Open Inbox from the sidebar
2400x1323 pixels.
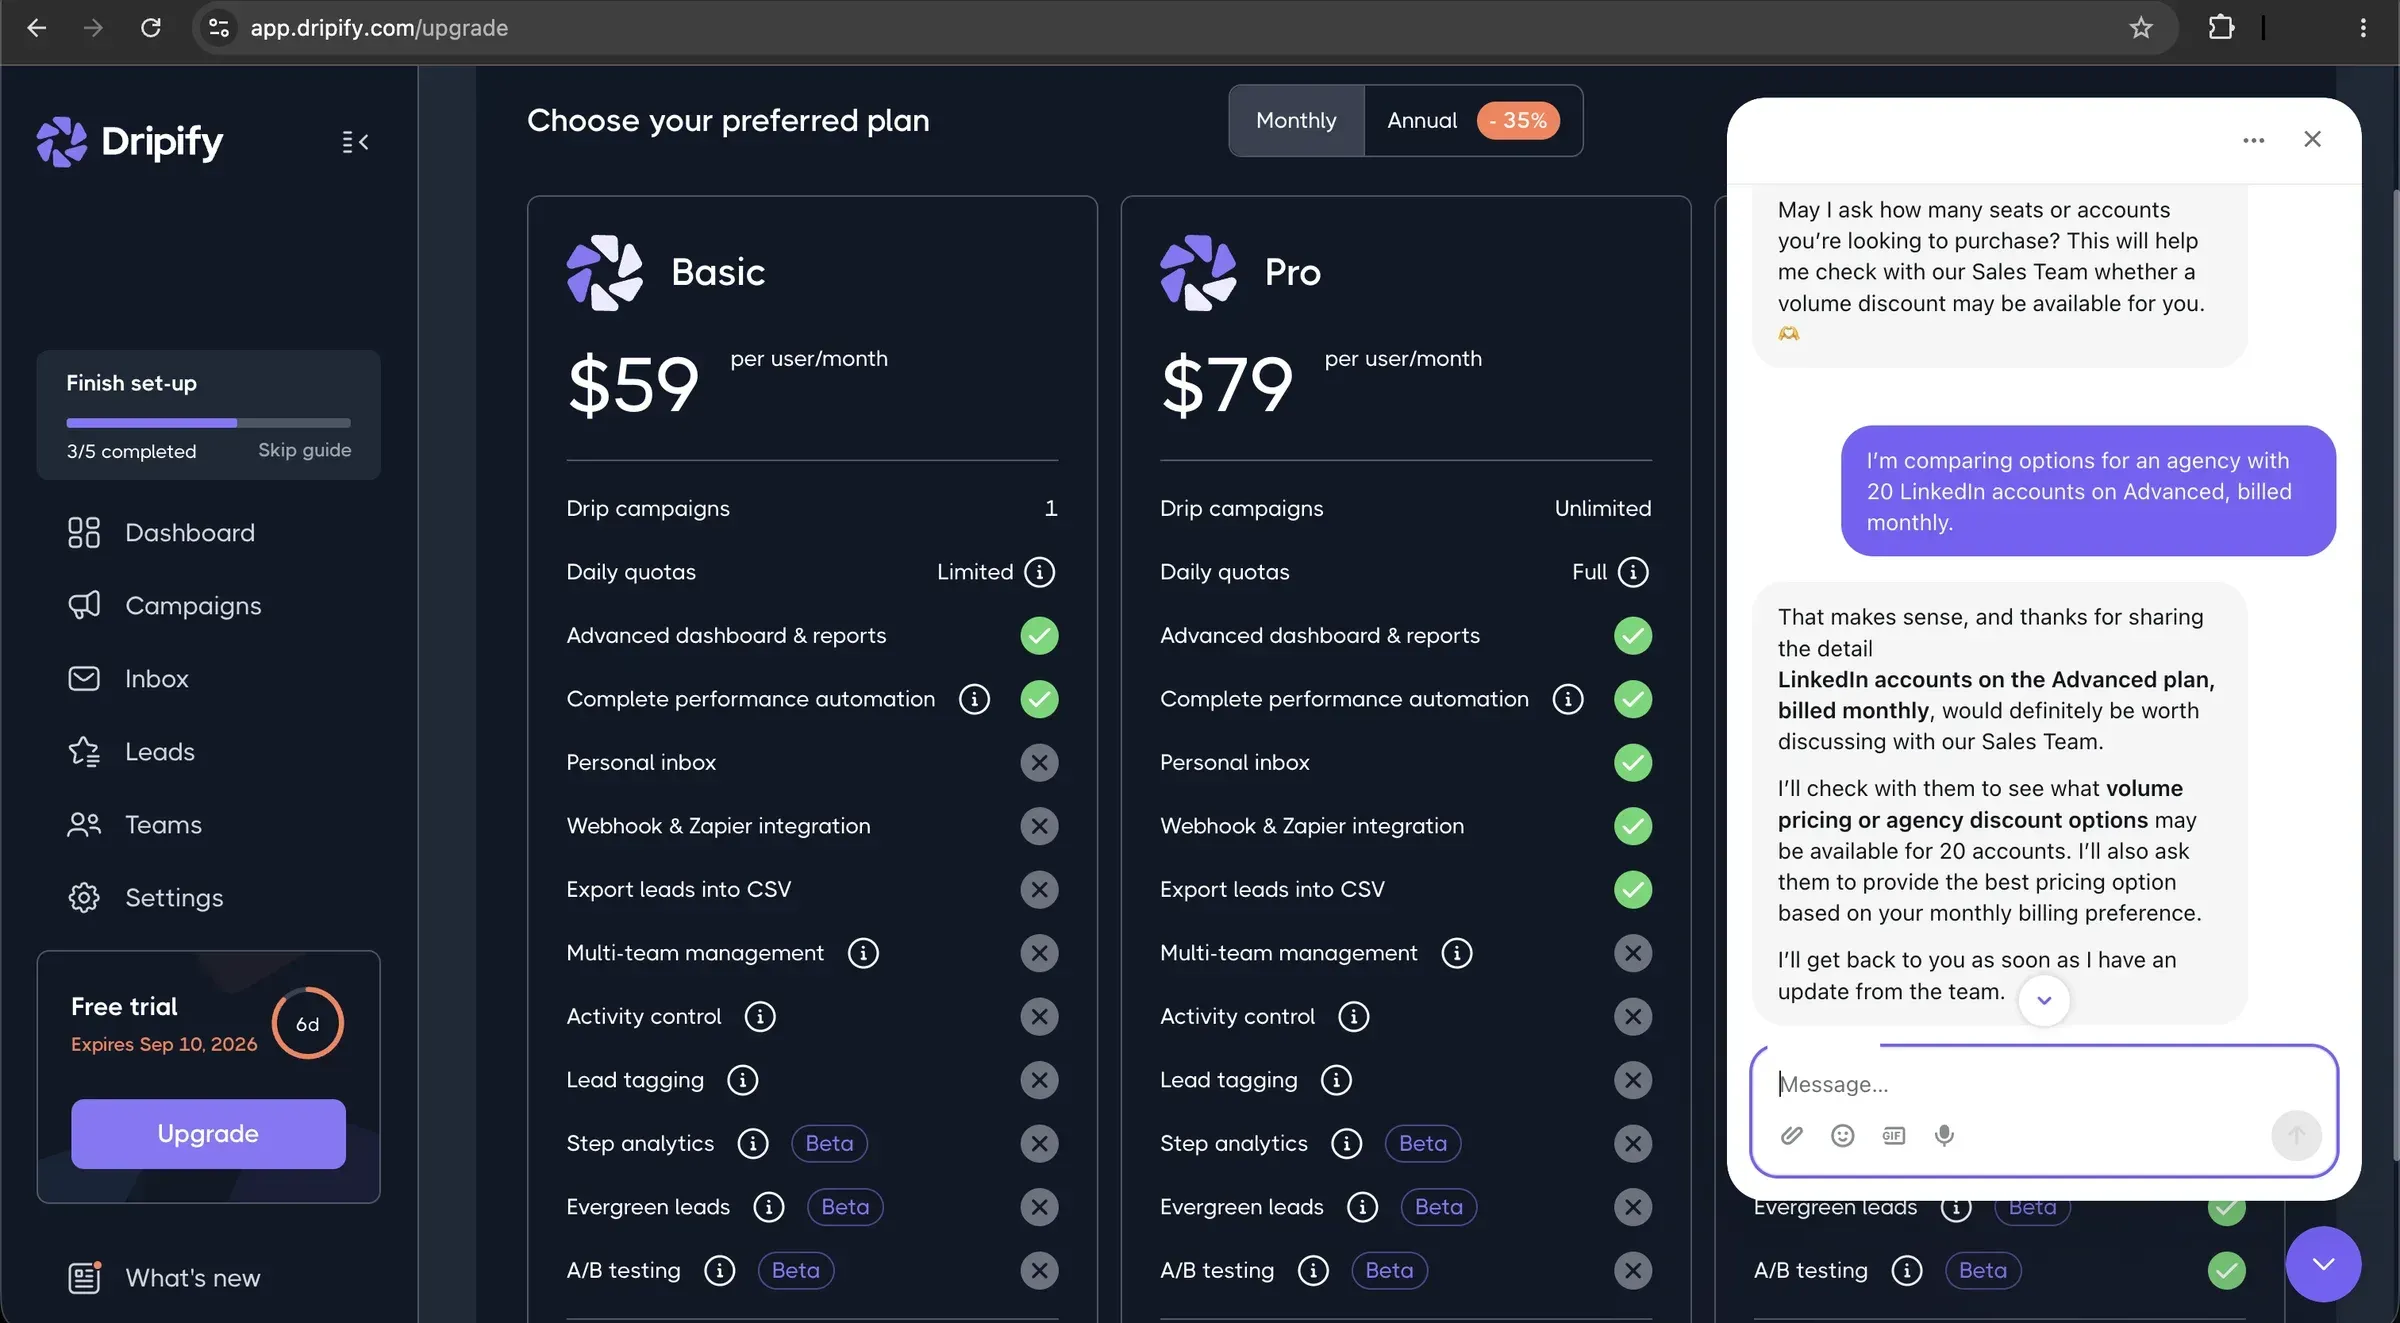click(x=128, y=679)
